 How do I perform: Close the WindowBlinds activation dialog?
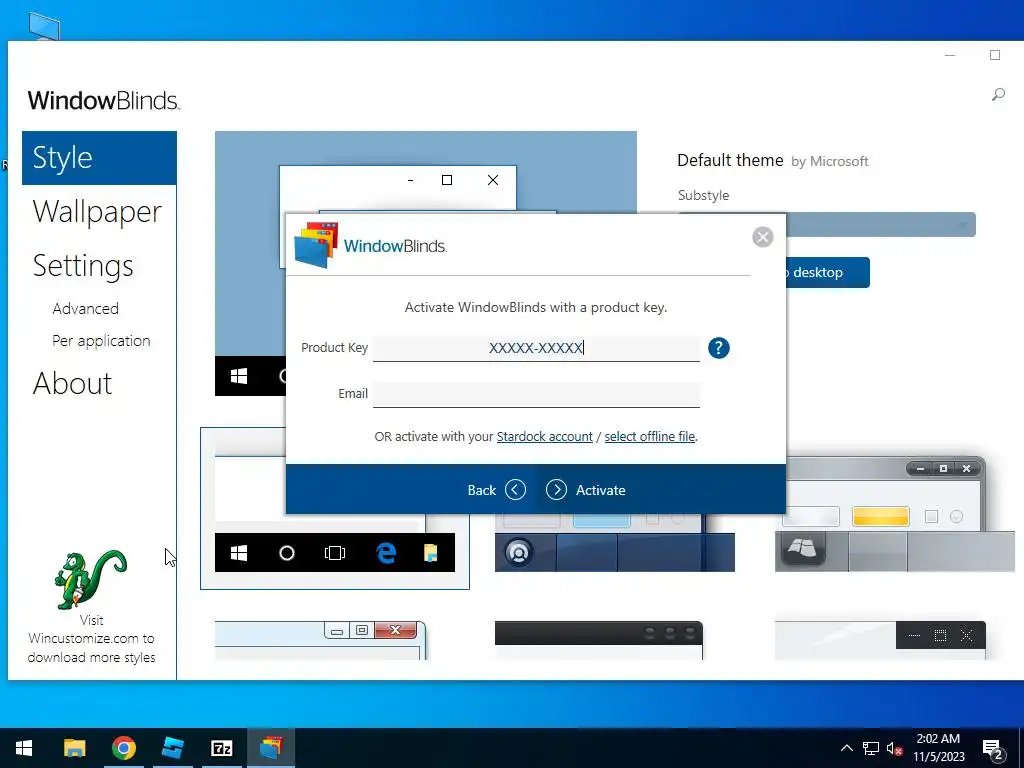(x=762, y=236)
